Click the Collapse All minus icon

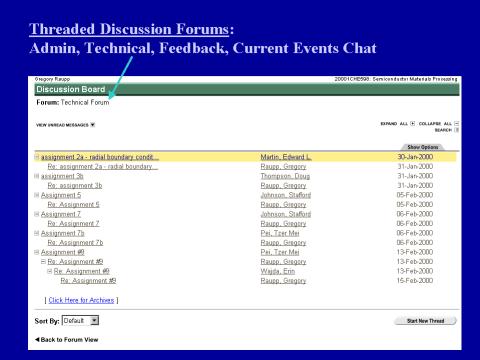point(457,124)
